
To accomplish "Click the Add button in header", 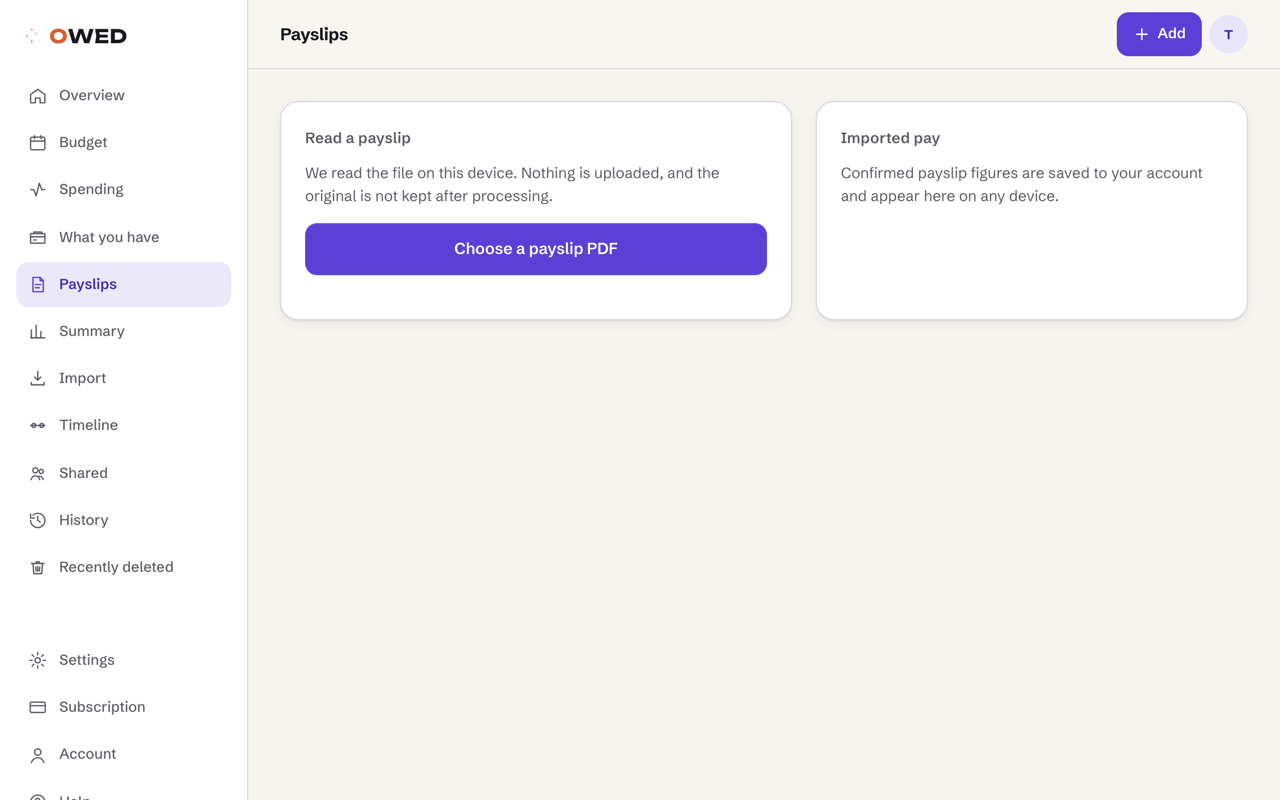I will pos(1159,34).
